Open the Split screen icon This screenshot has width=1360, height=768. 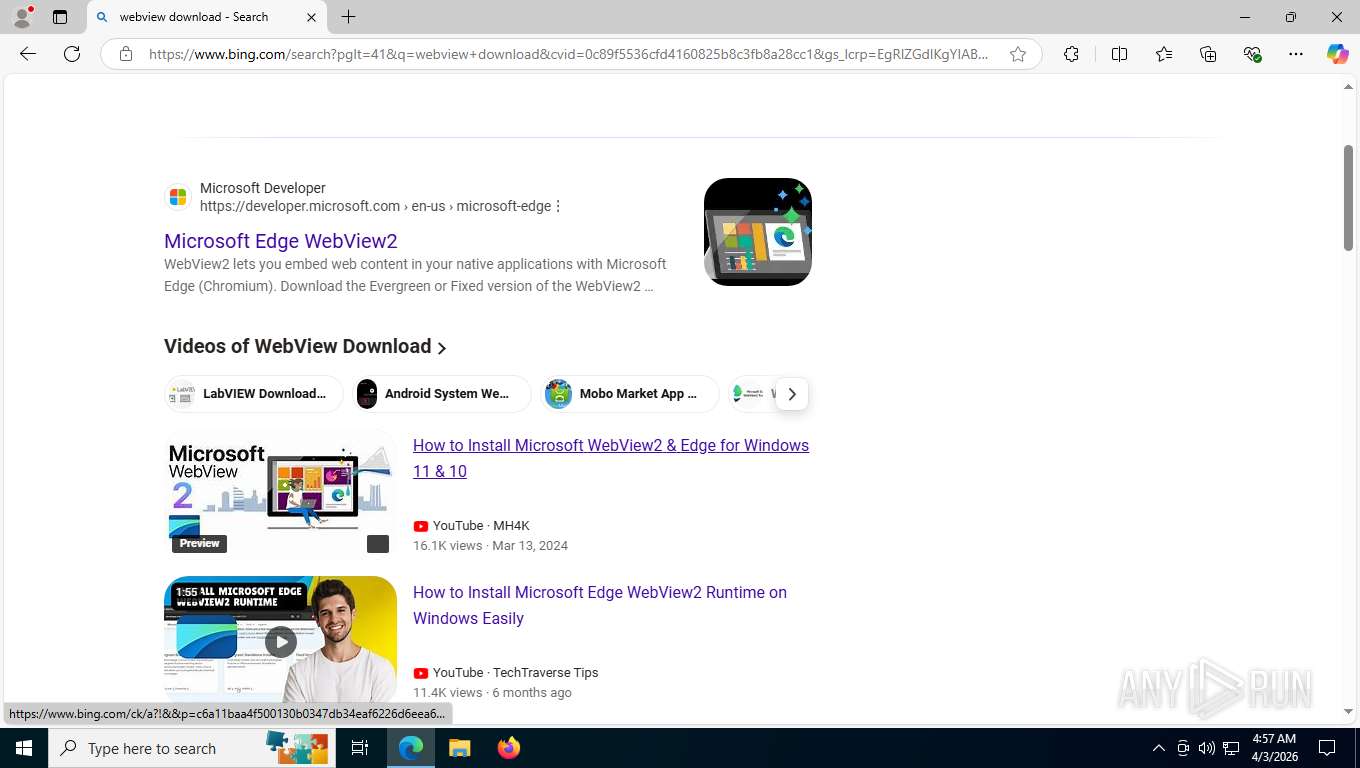[x=1119, y=54]
